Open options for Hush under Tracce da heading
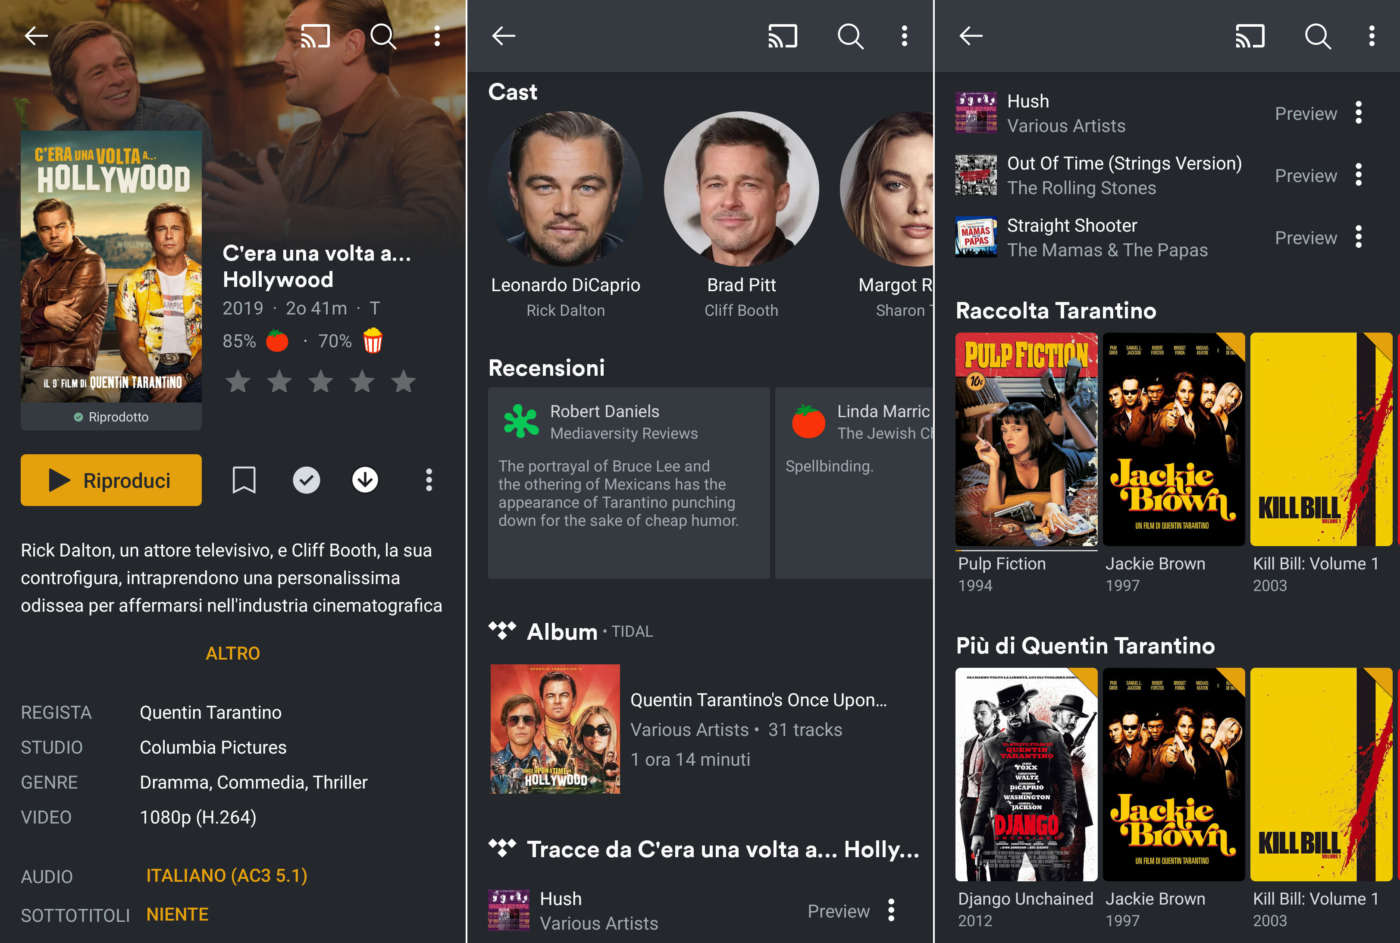Screen dimensions: 1400x943 click(891, 910)
